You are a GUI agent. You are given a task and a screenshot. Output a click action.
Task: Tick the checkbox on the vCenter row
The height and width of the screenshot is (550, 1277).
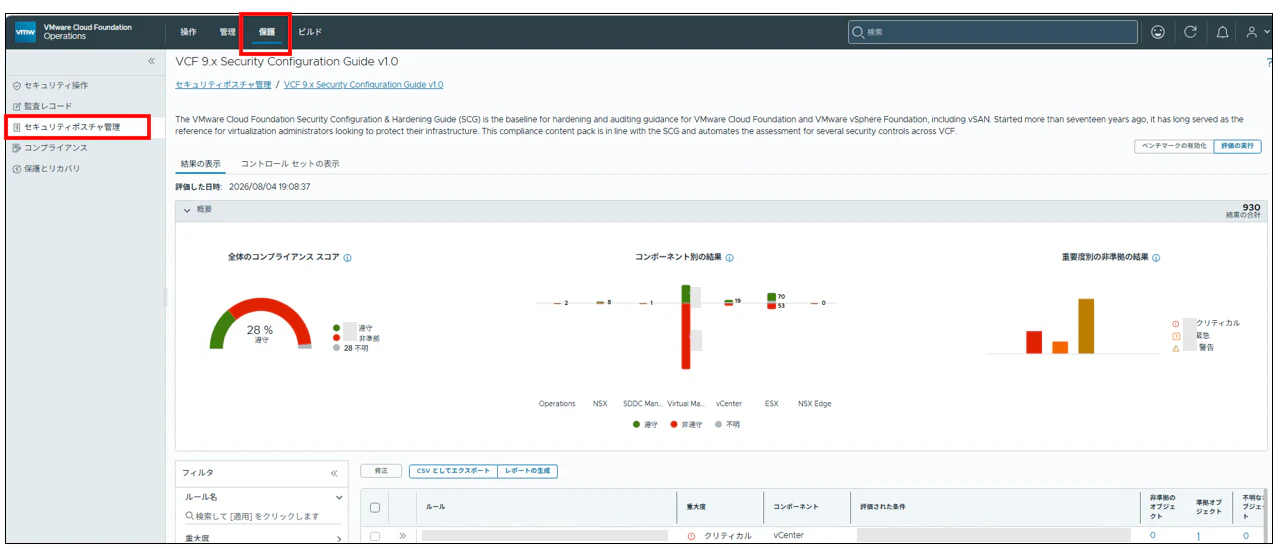pos(375,537)
